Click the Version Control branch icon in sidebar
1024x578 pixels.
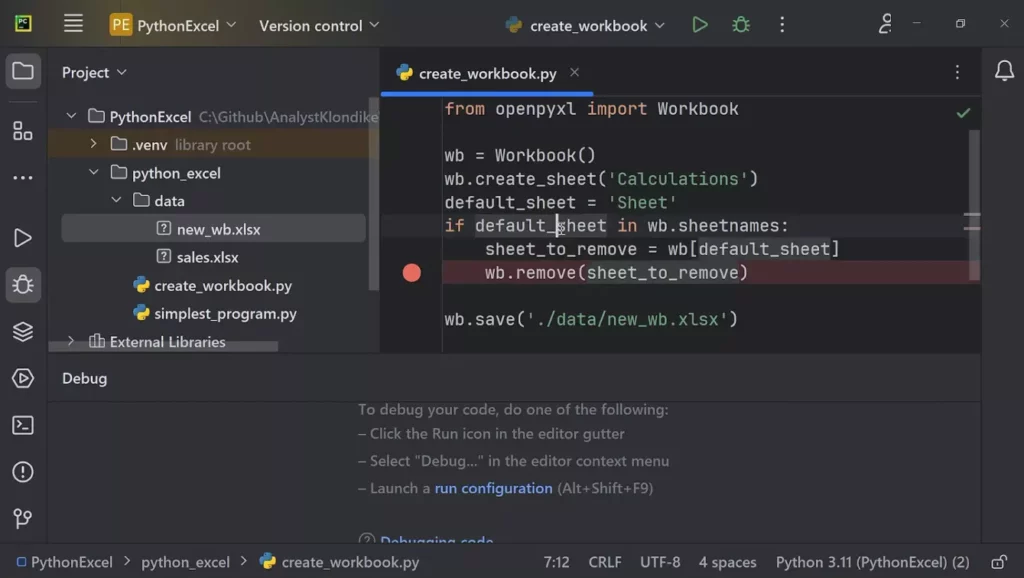[x=23, y=519]
